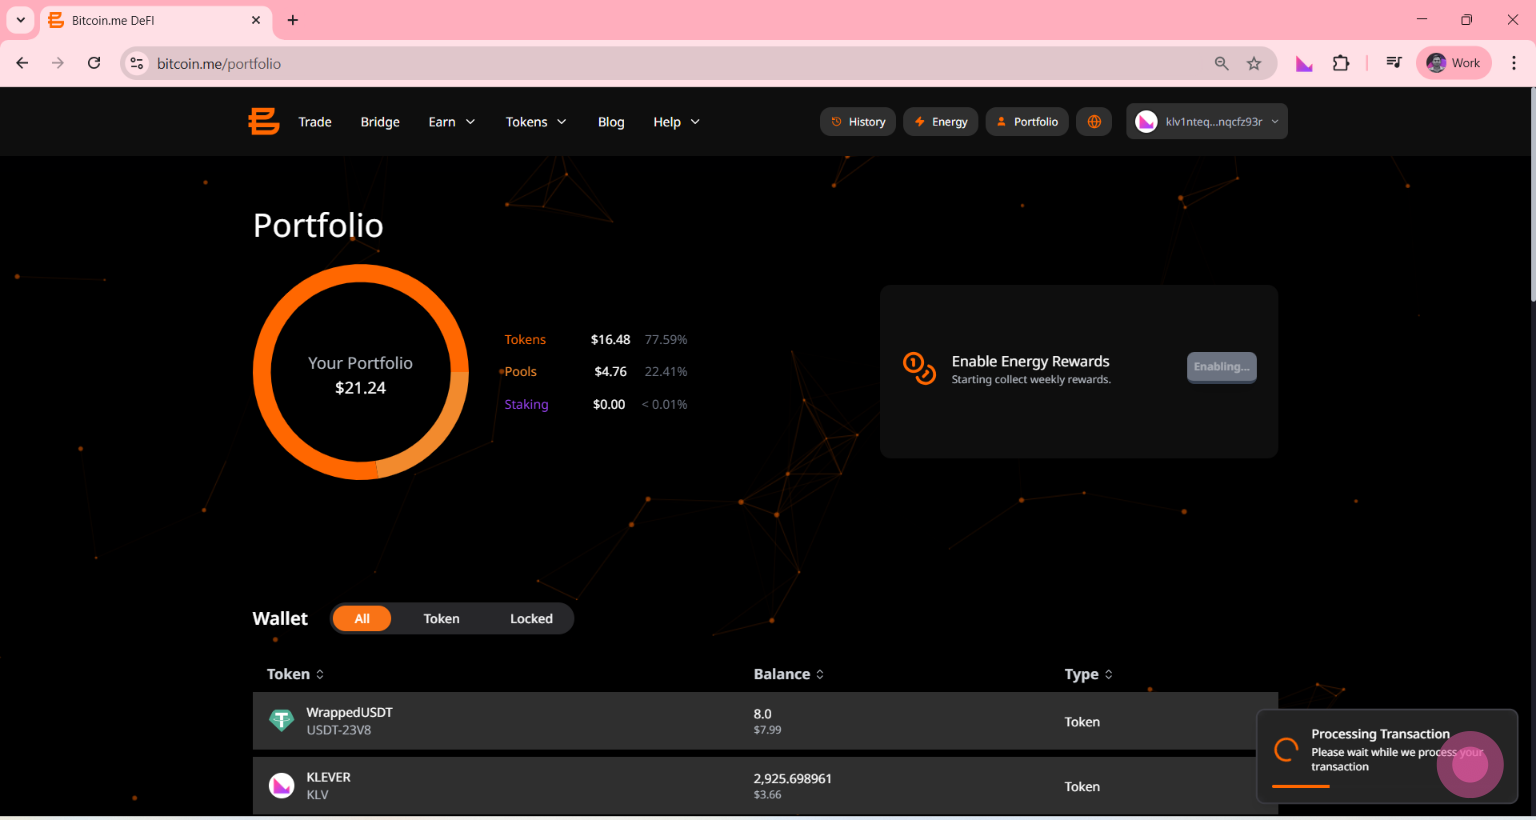This screenshot has height=820, width=1536.
Task: Open the wallet address account dropdown
Action: coord(1207,122)
